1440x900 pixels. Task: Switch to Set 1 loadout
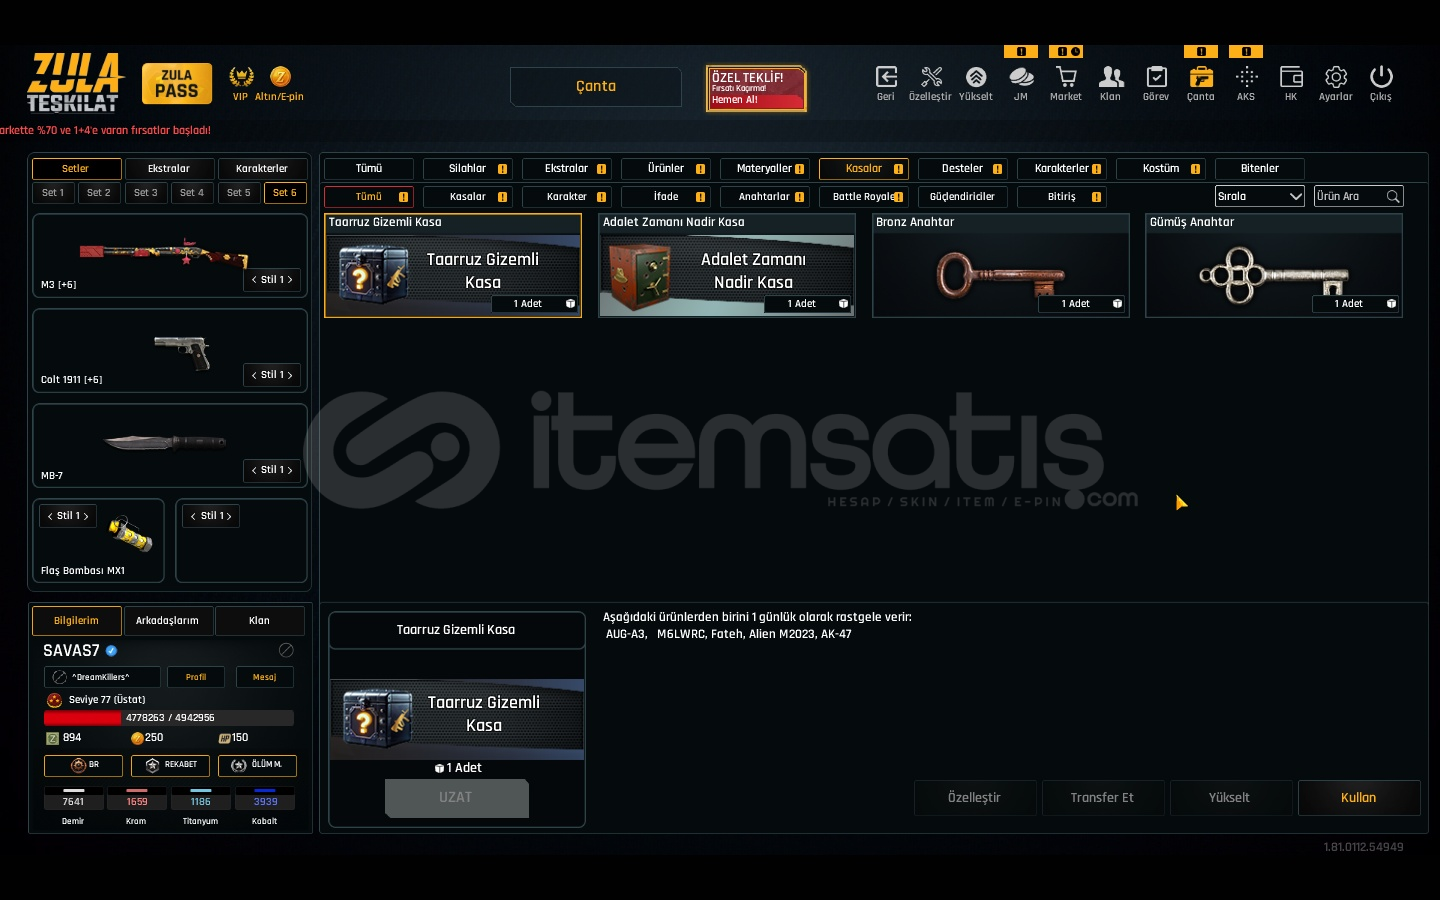point(53,193)
